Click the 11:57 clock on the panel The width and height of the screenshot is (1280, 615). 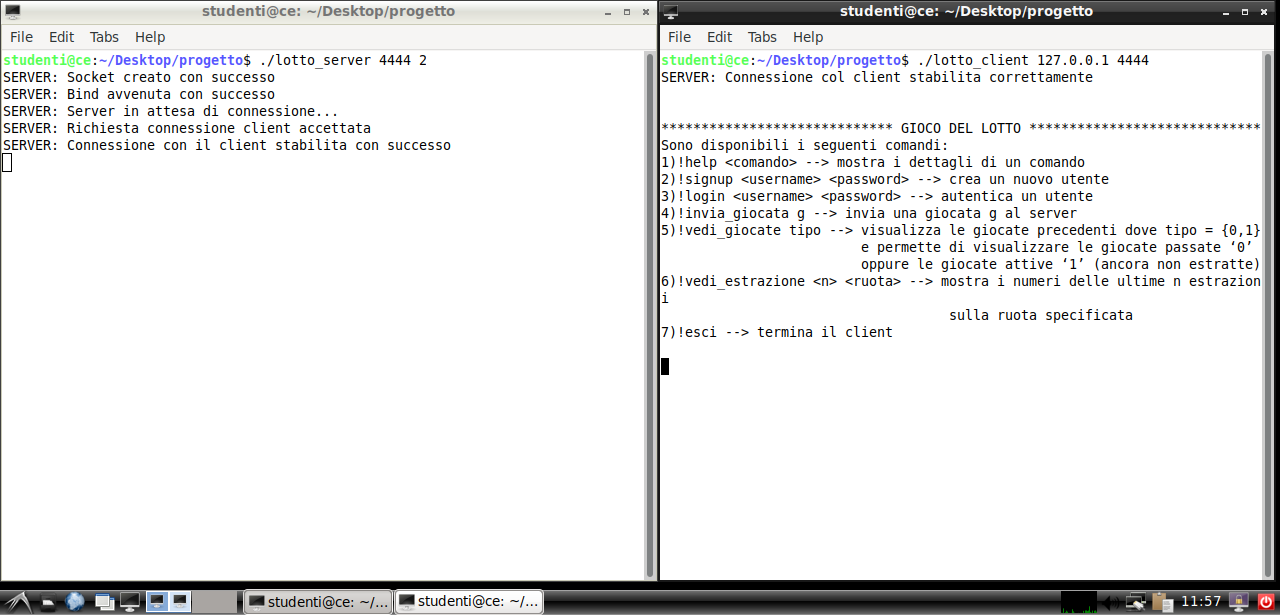[1201, 602]
